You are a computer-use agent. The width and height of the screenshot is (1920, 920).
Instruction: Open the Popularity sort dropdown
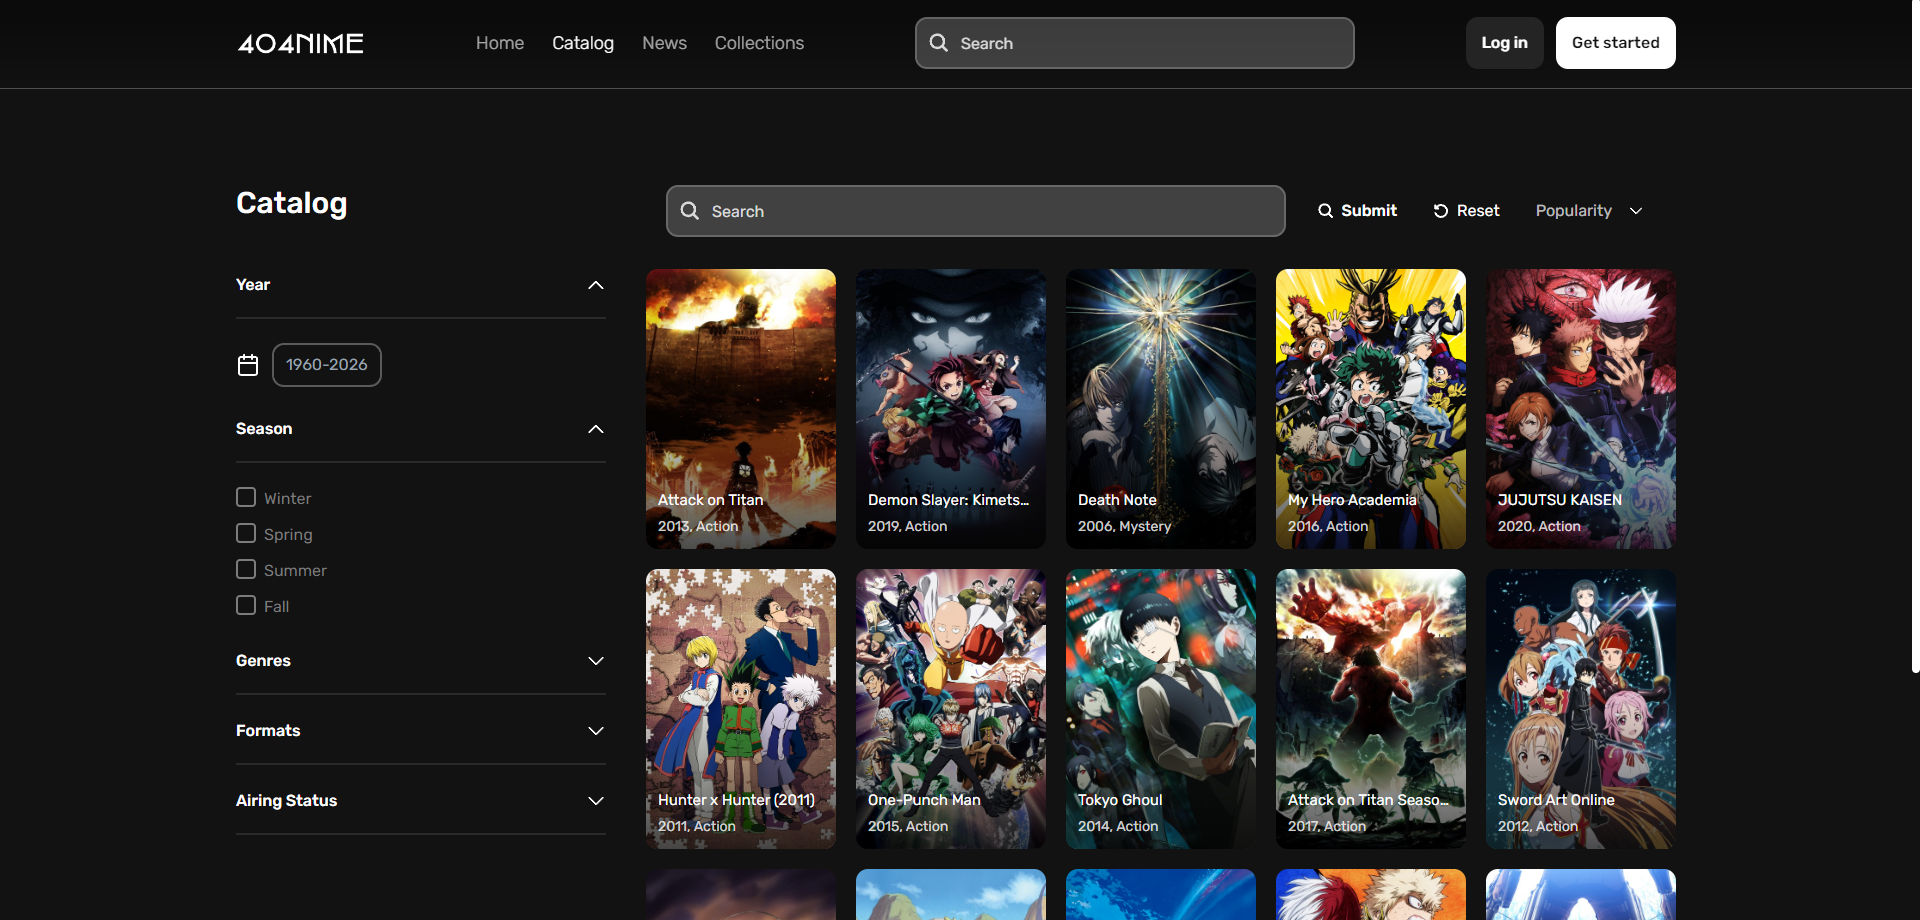pyautogui.click(x=1589, y=211)
